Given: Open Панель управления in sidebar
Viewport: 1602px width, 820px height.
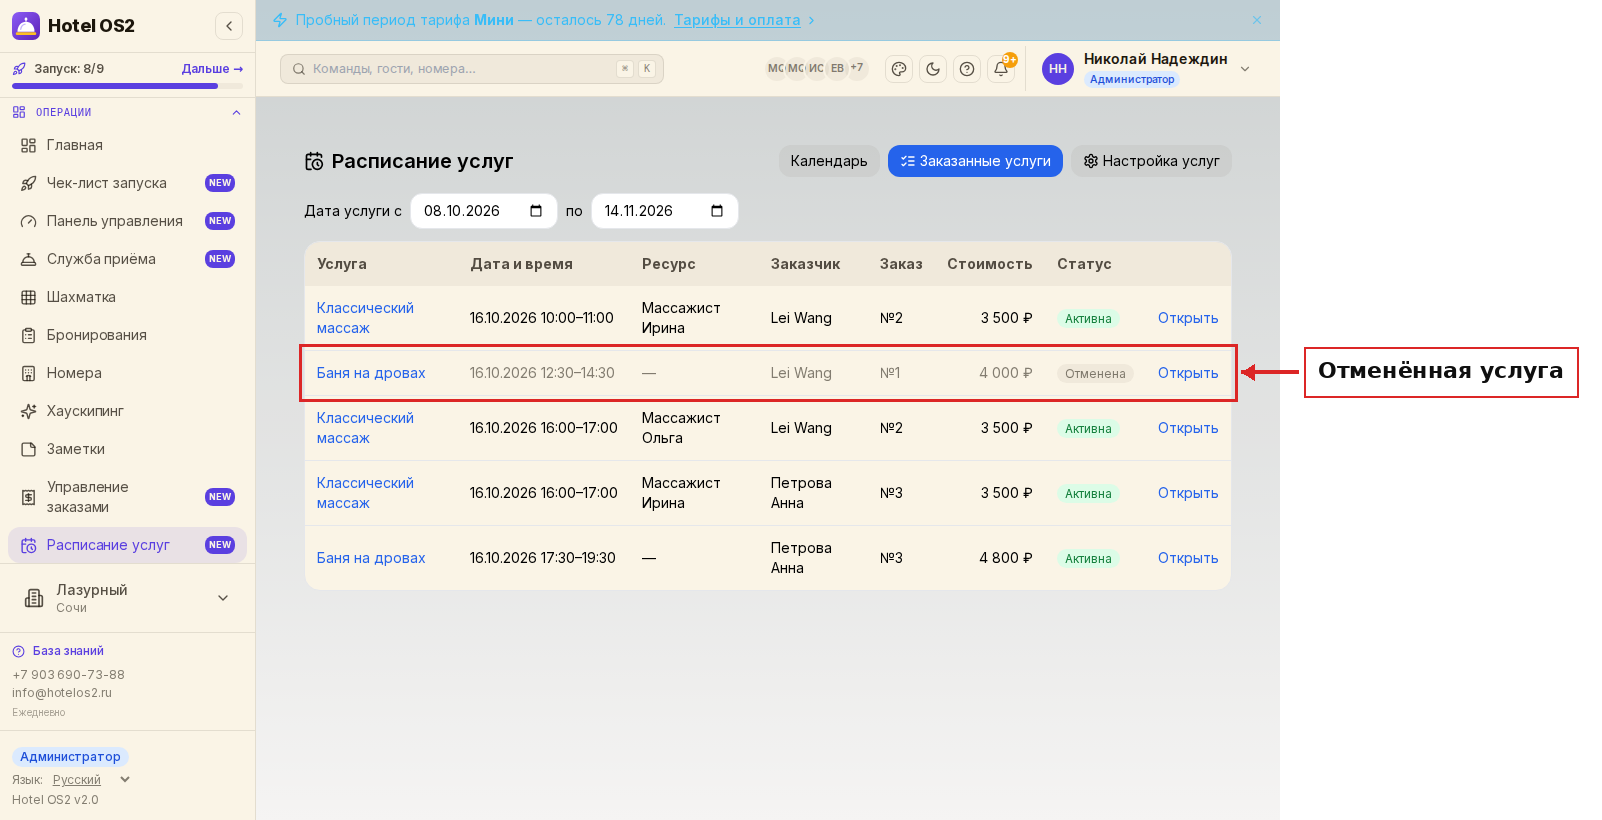Looking at the screenshot, I should click(x=127, y=221).
